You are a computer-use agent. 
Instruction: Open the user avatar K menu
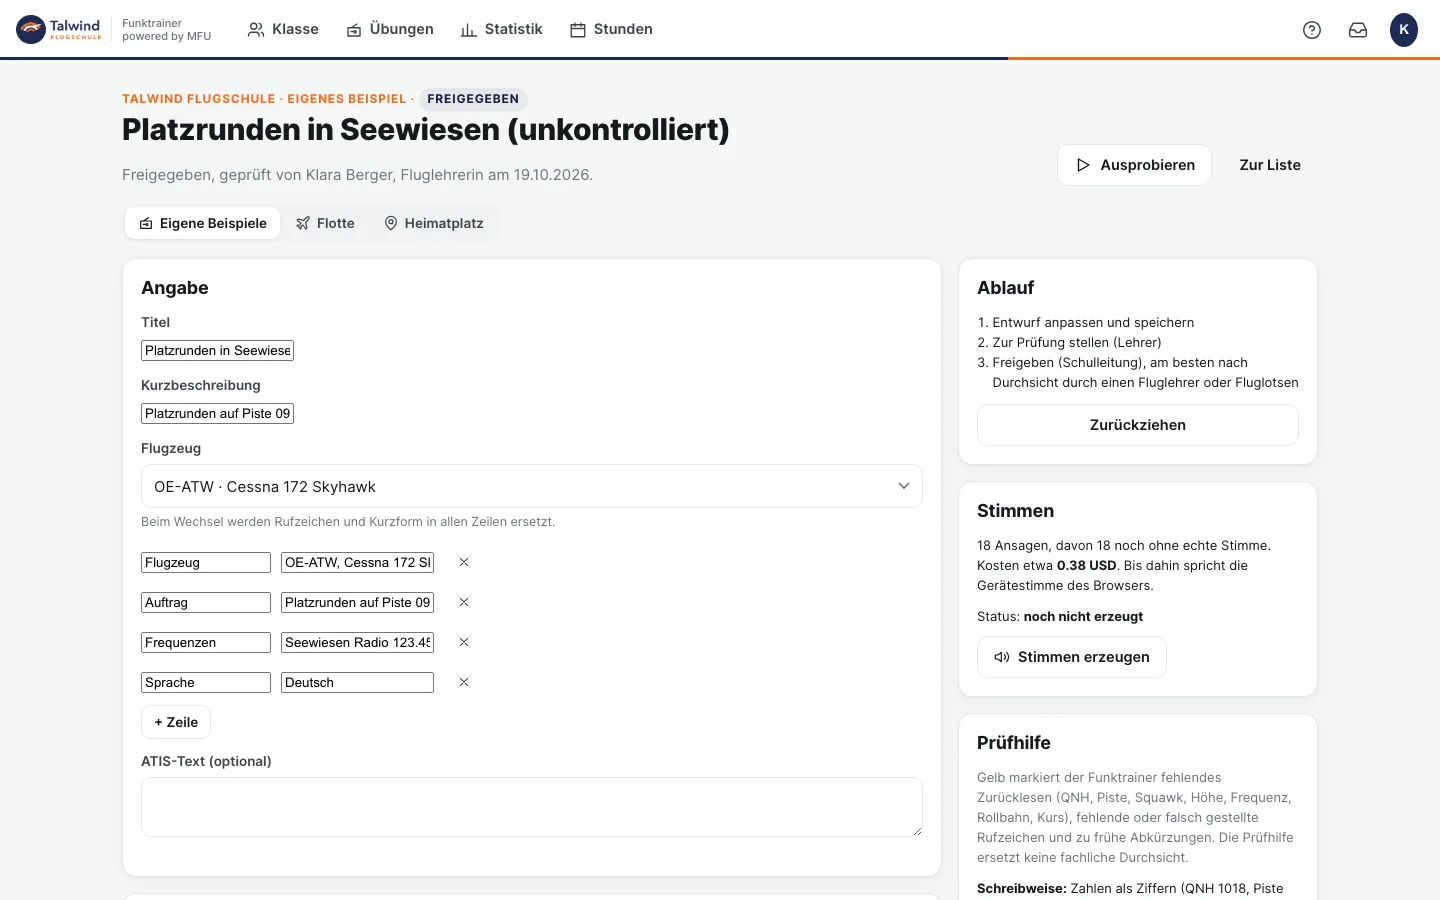1404,30
